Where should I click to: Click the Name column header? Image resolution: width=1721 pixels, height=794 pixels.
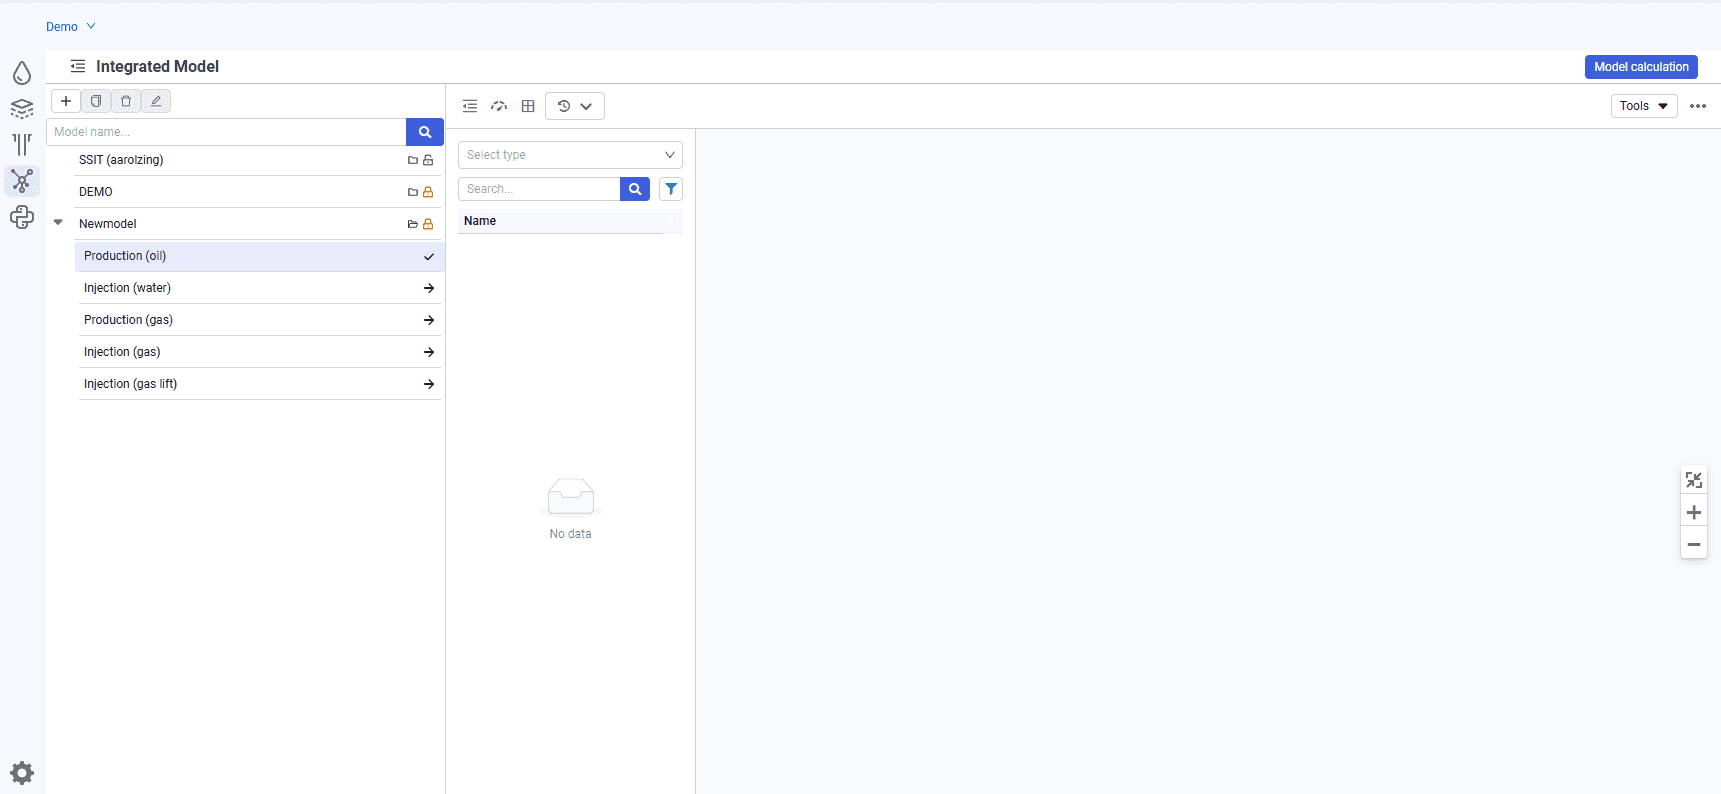click(560, 221)
